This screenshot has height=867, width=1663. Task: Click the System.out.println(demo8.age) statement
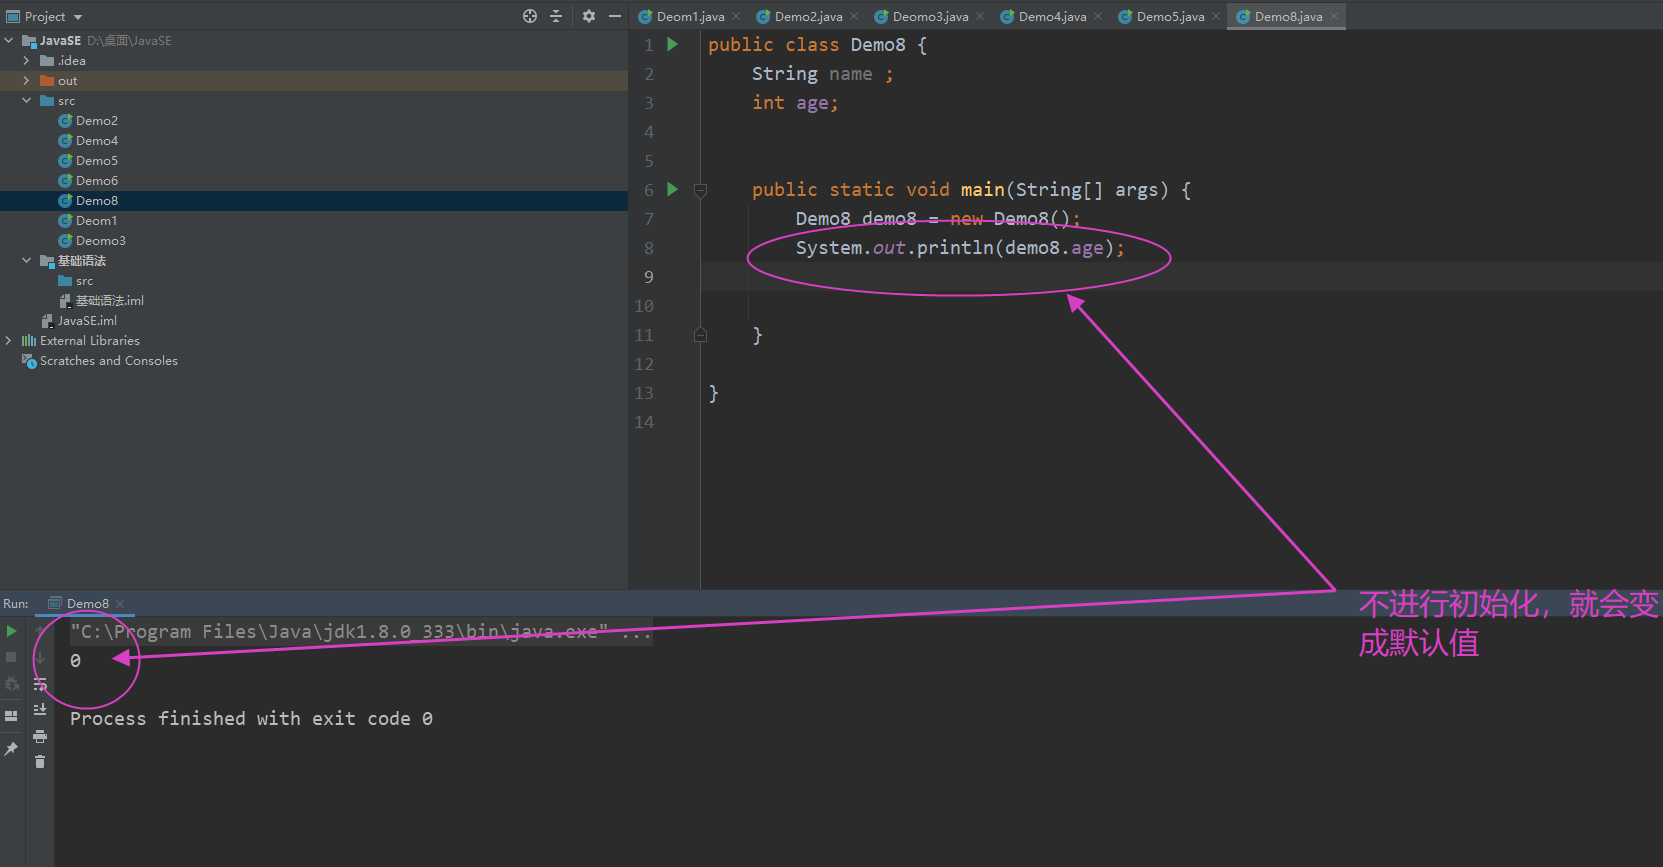960,248
